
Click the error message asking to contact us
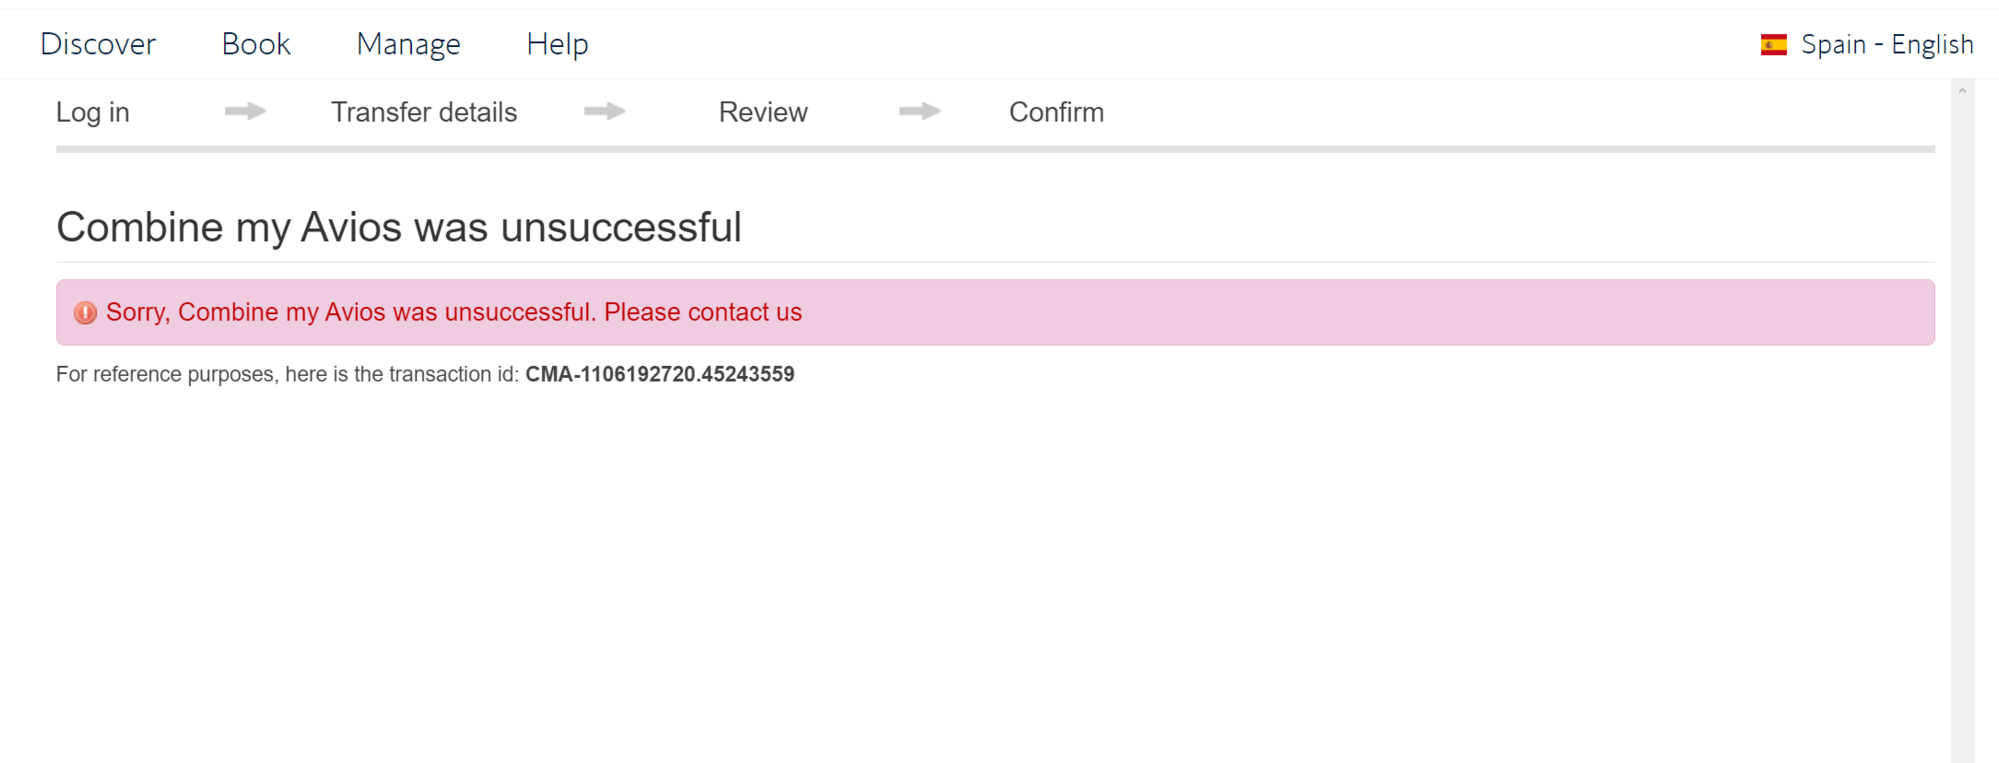454,312
